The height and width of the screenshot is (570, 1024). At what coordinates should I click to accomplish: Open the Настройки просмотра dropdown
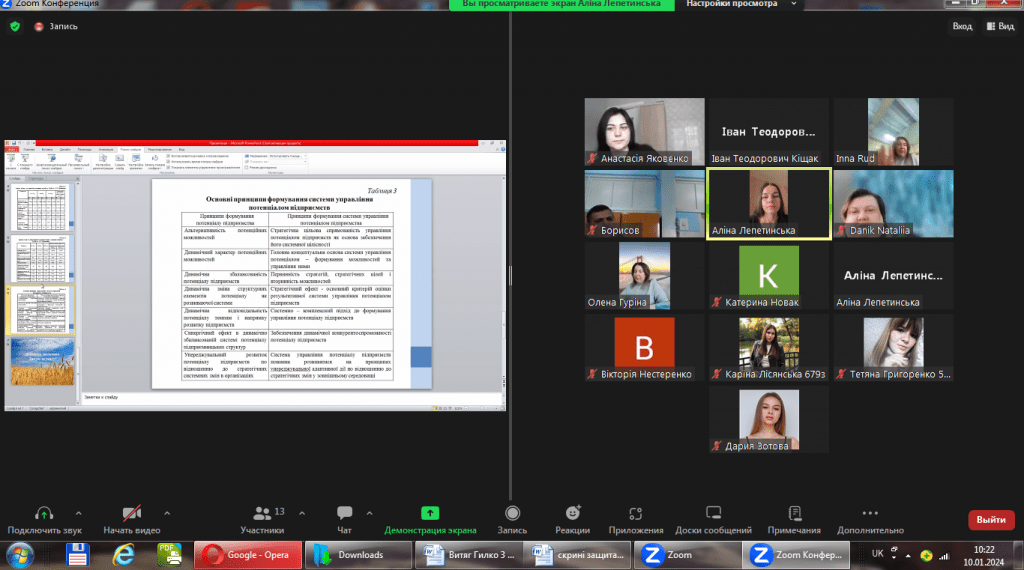737,4
